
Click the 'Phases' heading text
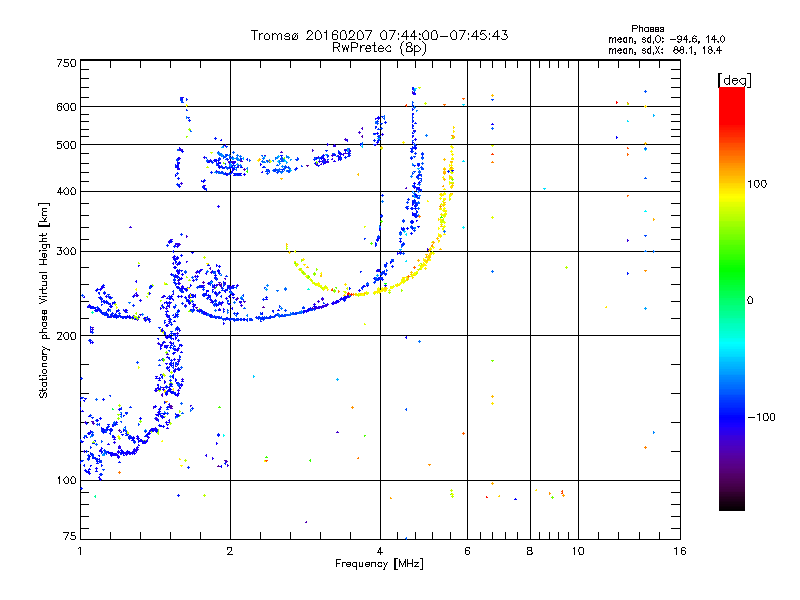pyautogui.click(x=647, y=29)
